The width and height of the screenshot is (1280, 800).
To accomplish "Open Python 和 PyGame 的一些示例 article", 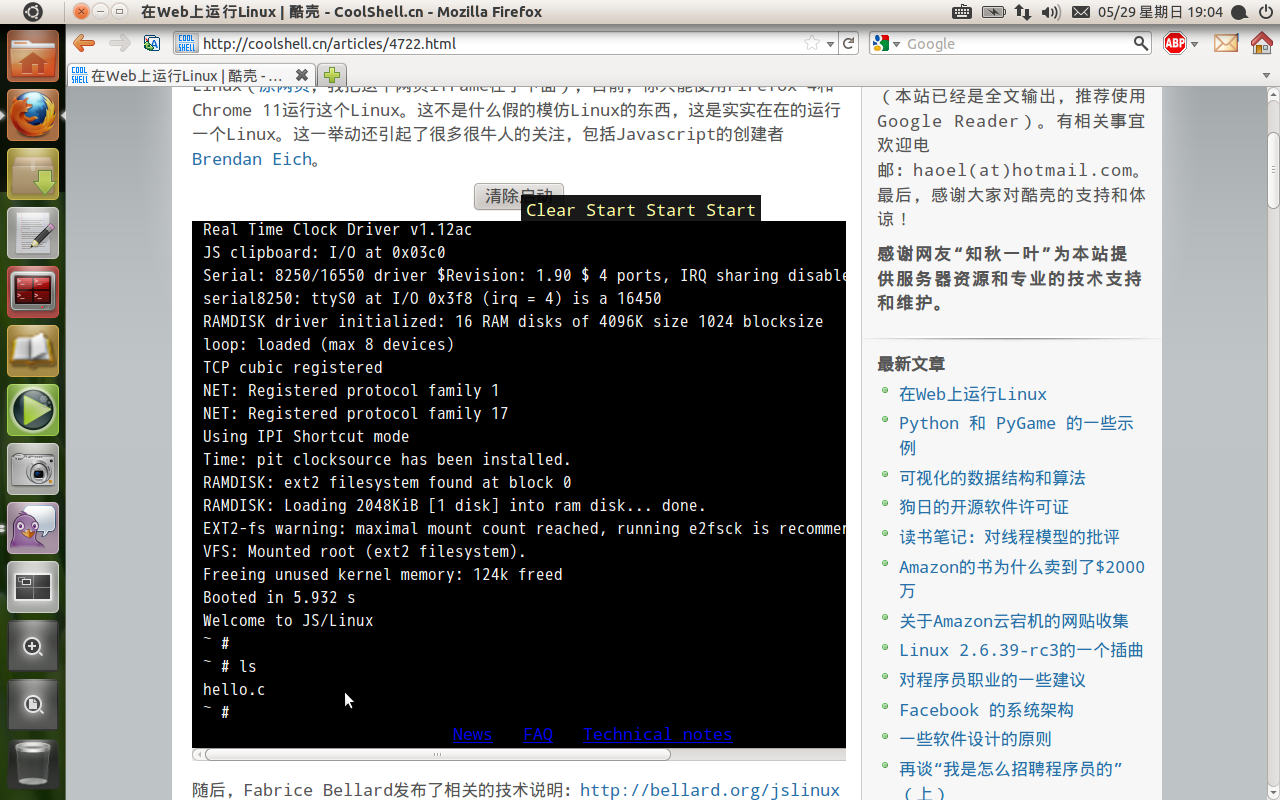I will 1016,435.
